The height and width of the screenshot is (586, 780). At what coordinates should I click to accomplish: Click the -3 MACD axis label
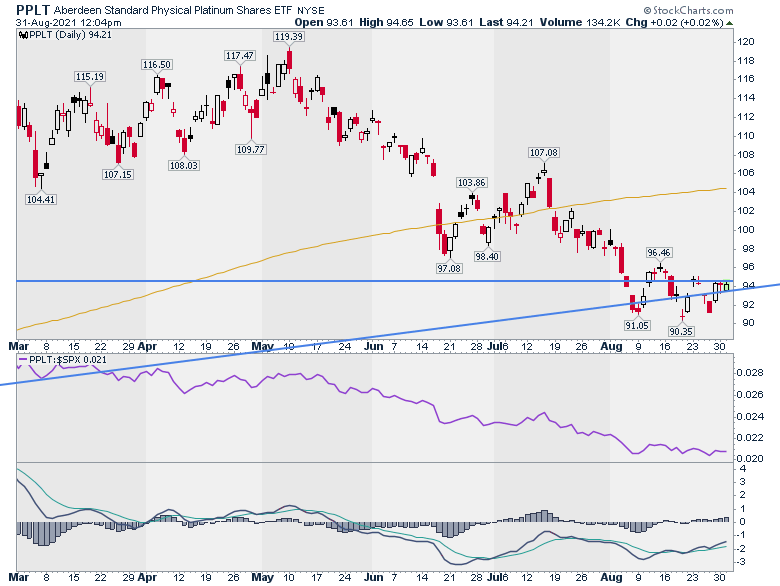tap(740, 562)
